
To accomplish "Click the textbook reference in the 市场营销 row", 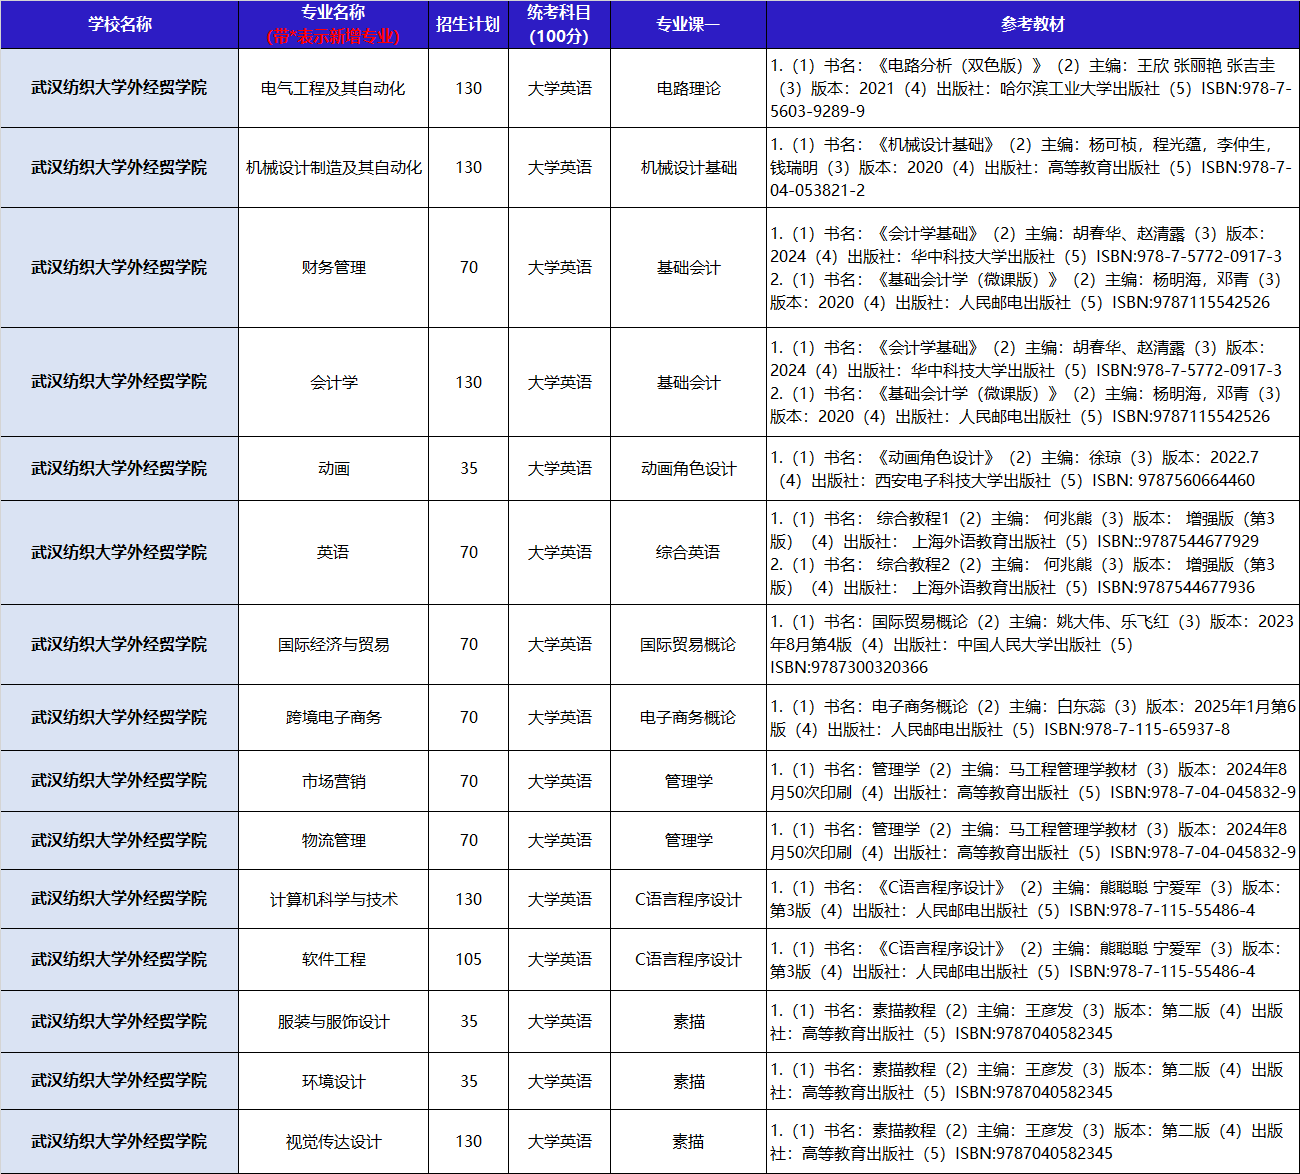I will pyautogui.click(x=1033, y=781).
